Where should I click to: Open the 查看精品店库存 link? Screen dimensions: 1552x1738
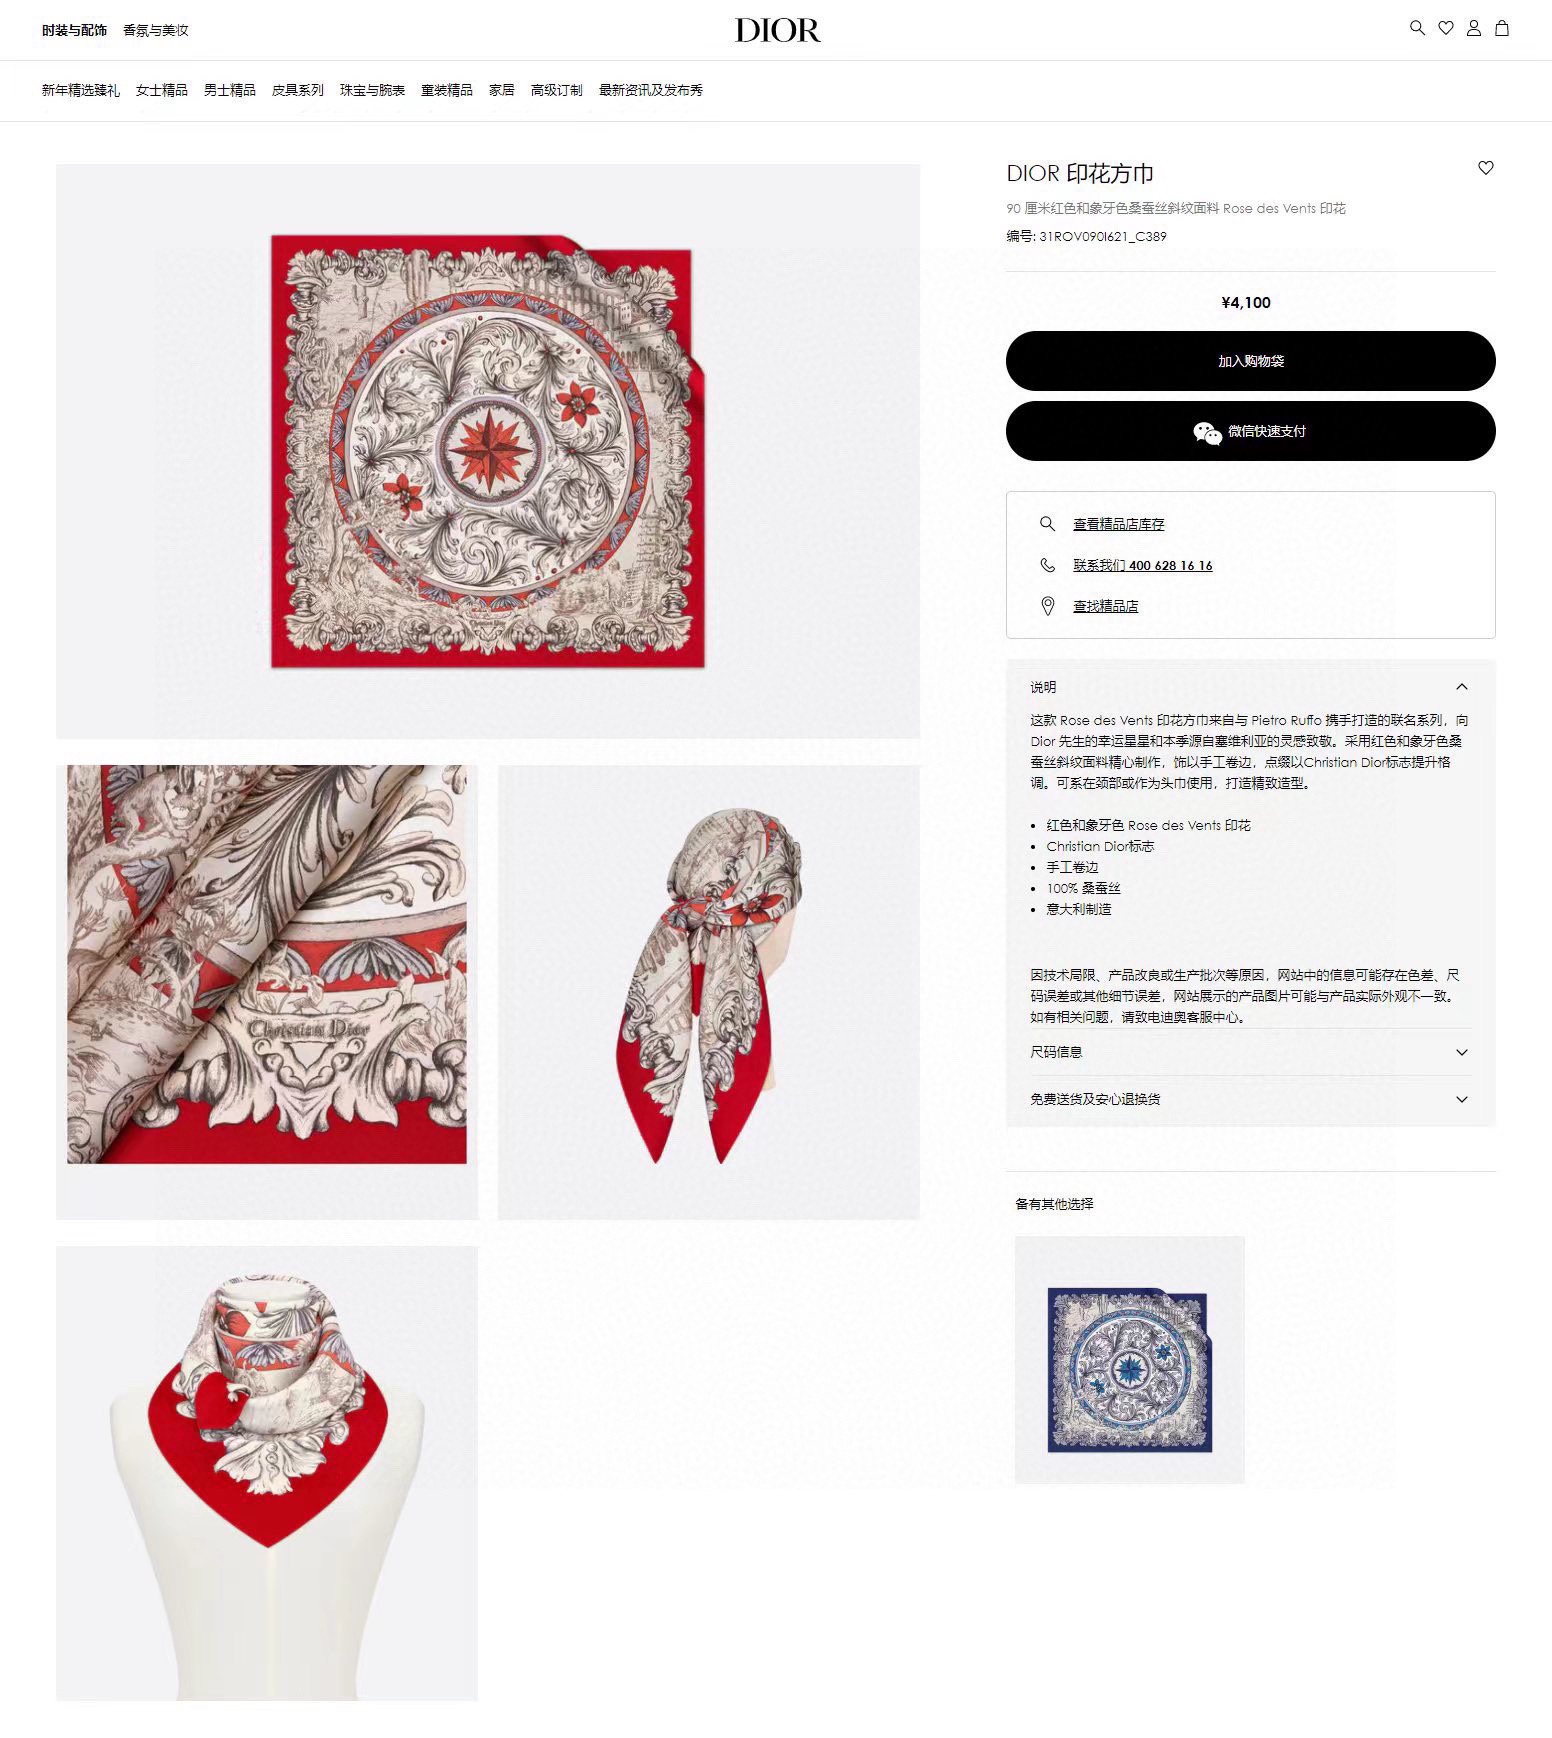tap(1118, 524)
